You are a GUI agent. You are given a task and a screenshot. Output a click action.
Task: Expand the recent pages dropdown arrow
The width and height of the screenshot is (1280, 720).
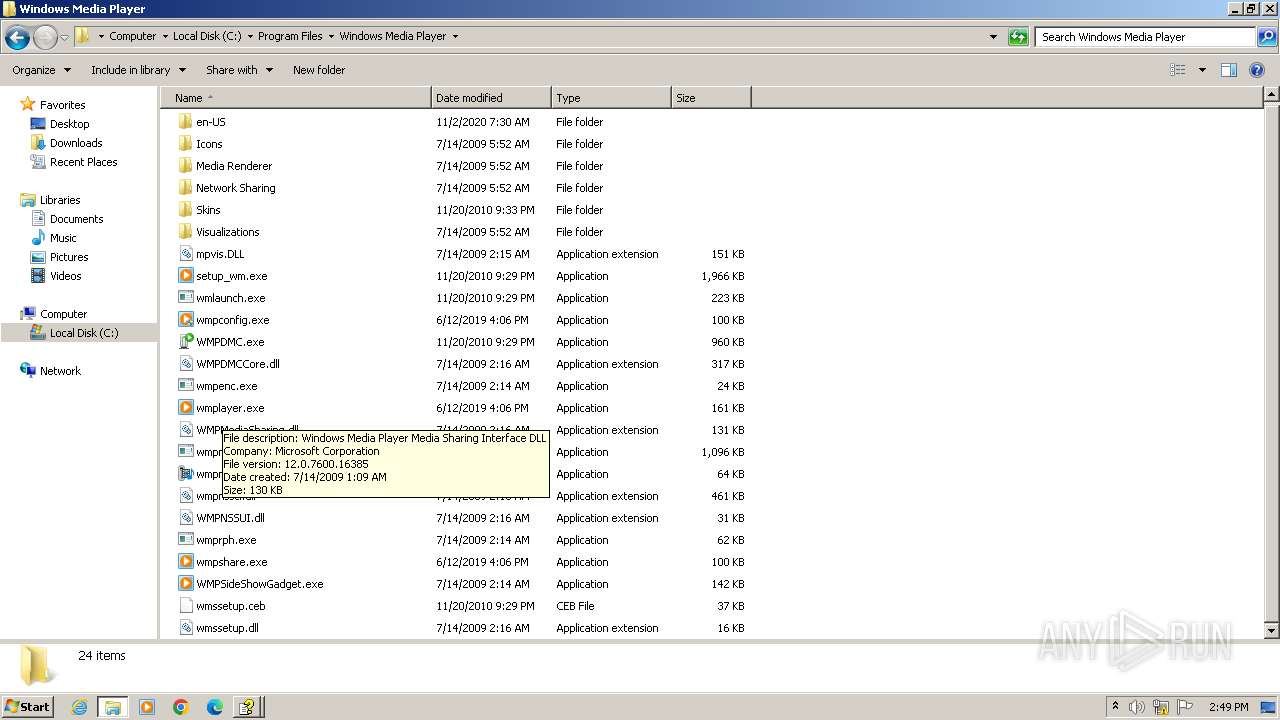[x=65, y=38]
